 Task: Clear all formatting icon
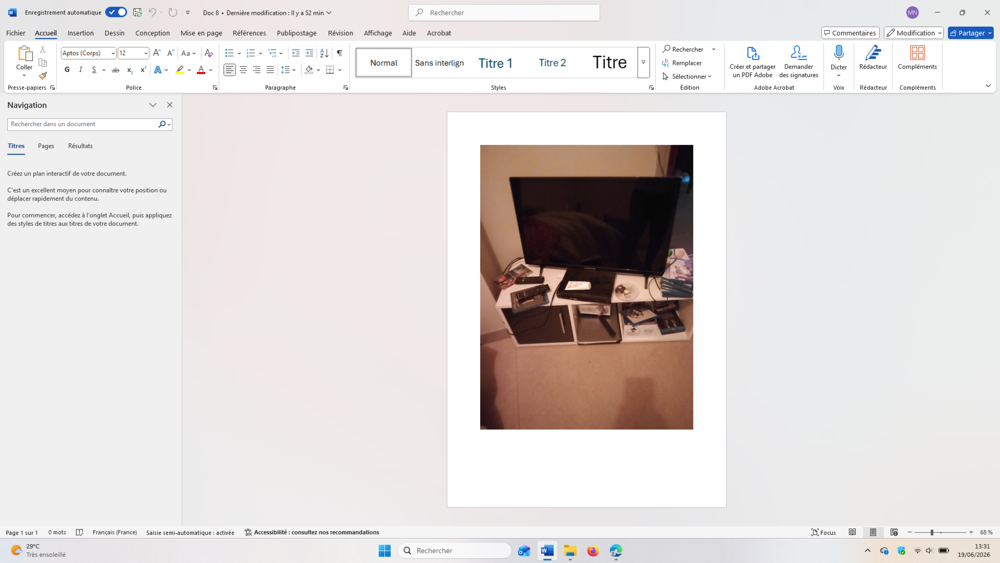coord(209,53)
